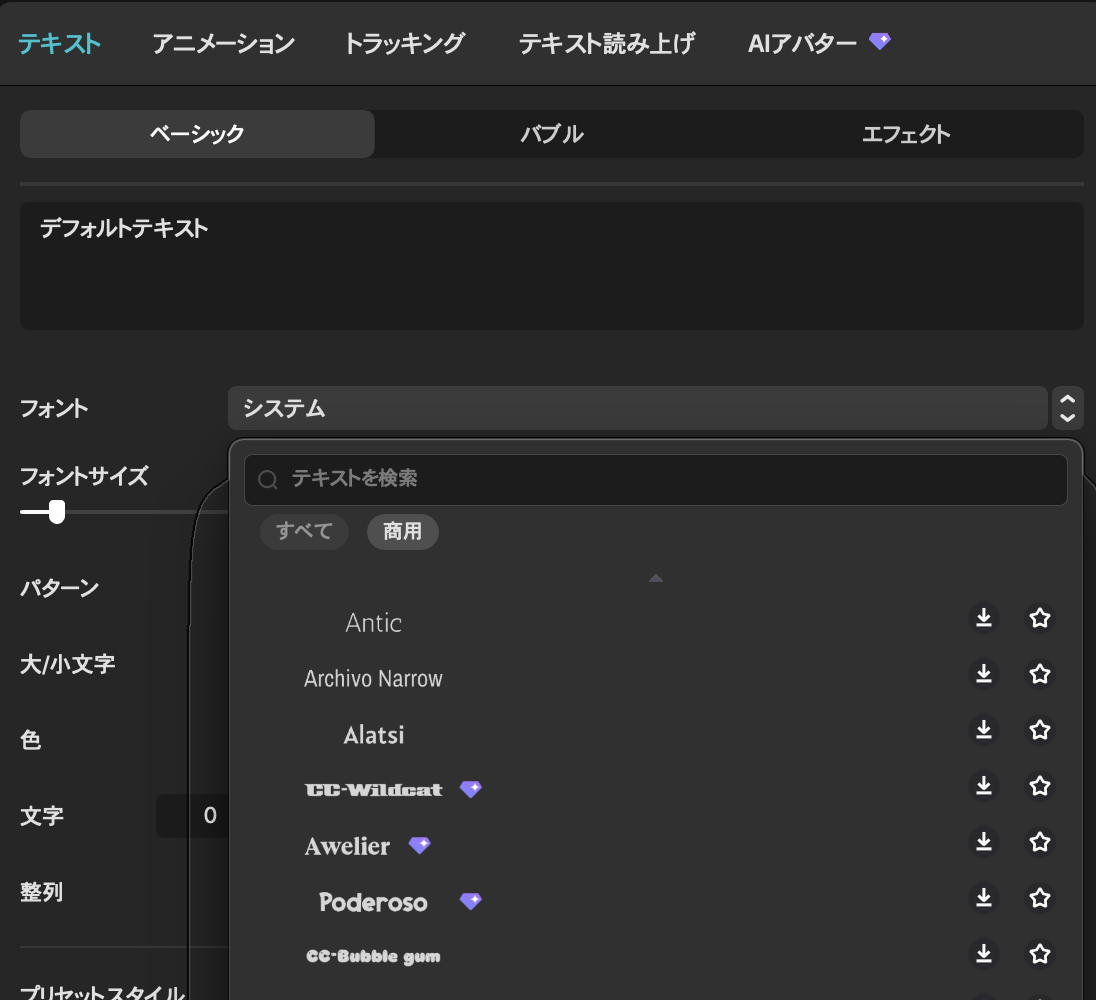Viewport: 1096px width, 1000px height.
Task: Star the Awelier font
Action: 1039,841
